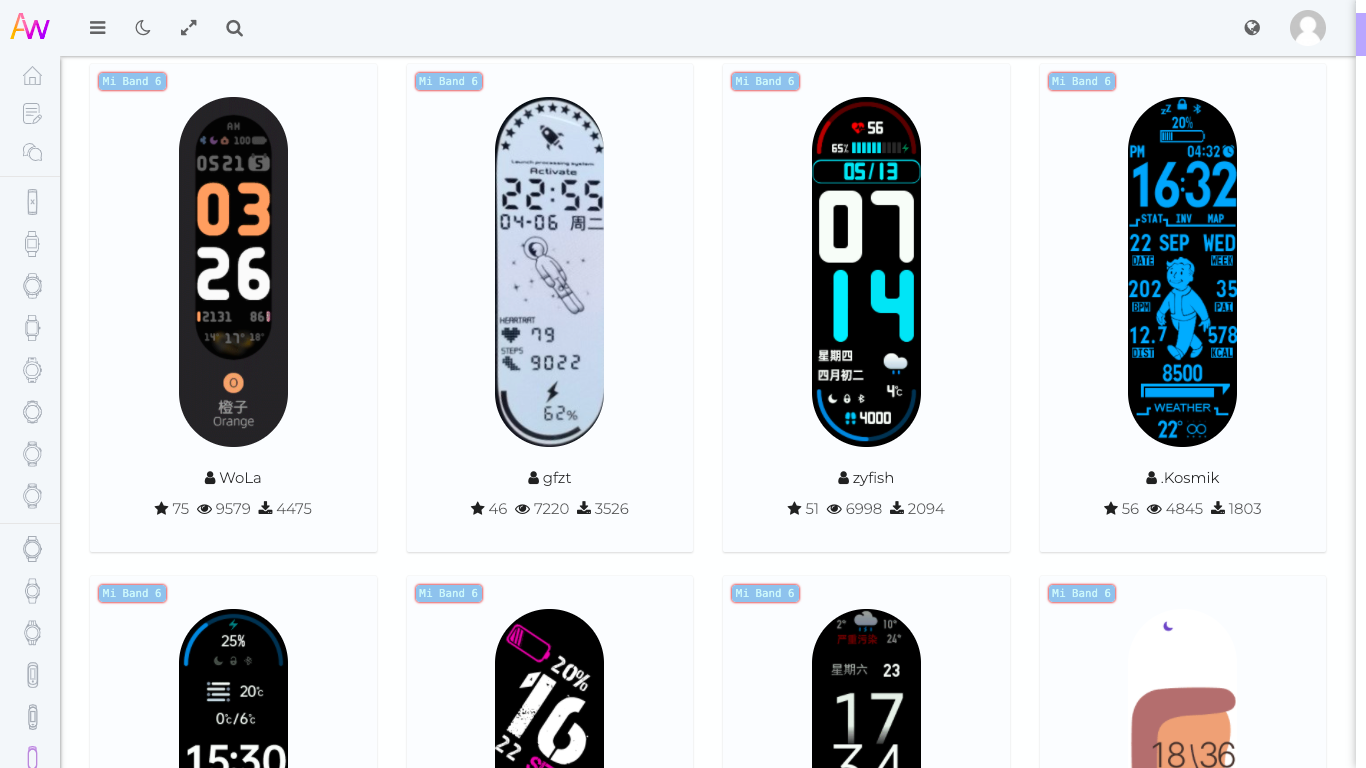The height and width of the screenshot is (768, 1366).
Task: Open the search magnifier icon
Action: [x=234, y=28]
